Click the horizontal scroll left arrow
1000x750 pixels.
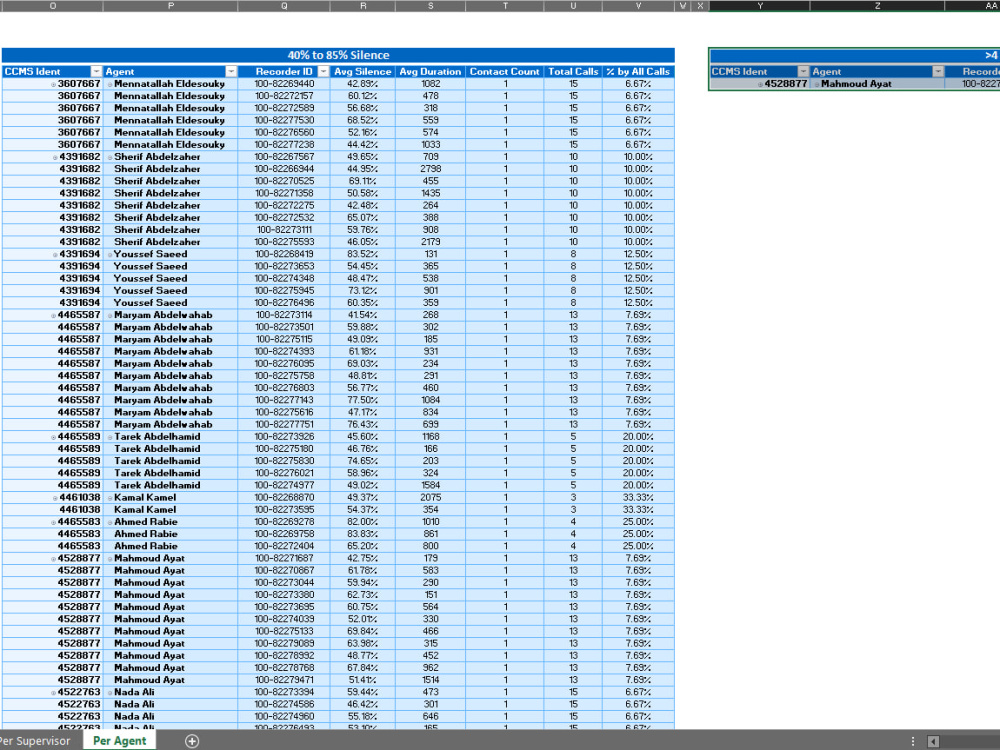click(x=933, y=741)
